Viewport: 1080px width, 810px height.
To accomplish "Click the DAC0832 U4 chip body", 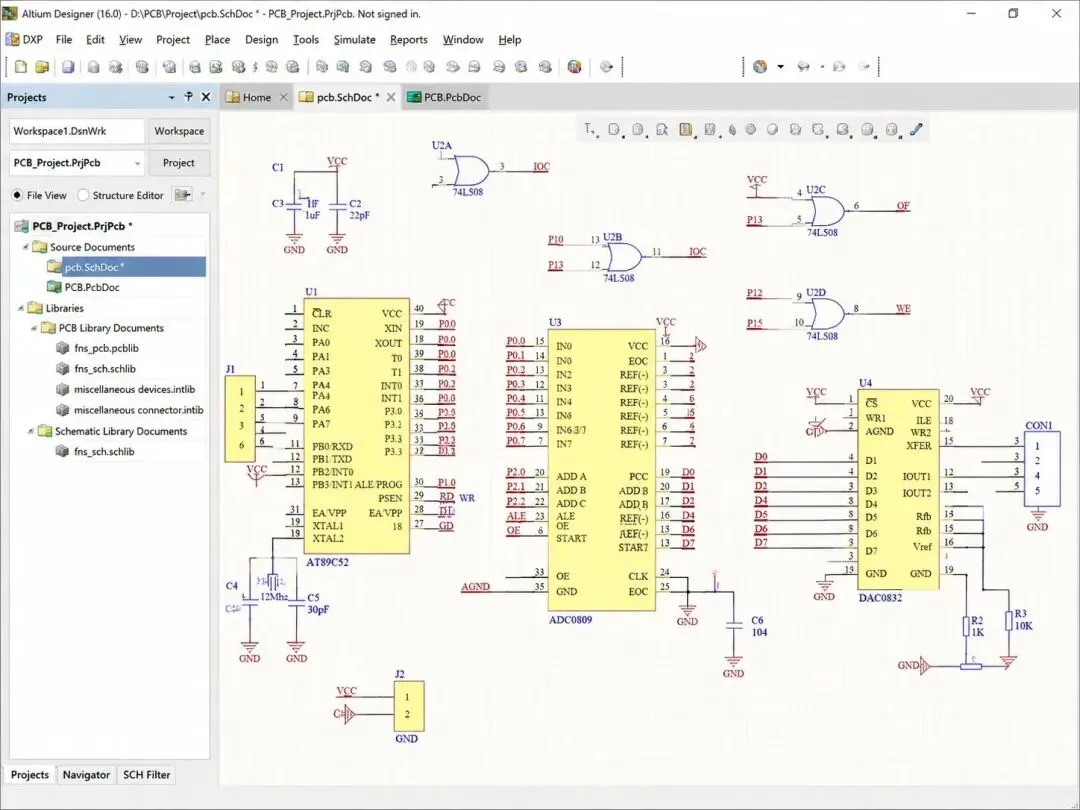I will tap(899, 490).
